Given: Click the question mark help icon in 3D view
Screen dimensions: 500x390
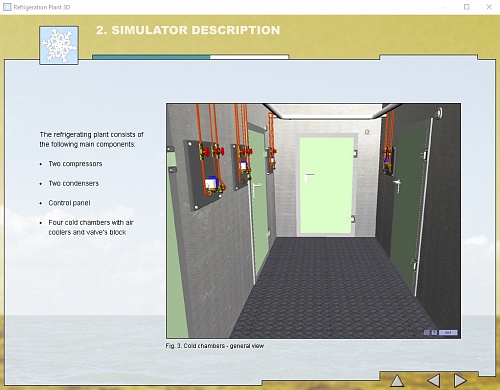Looking at the screenshot, I should point(434,332).
